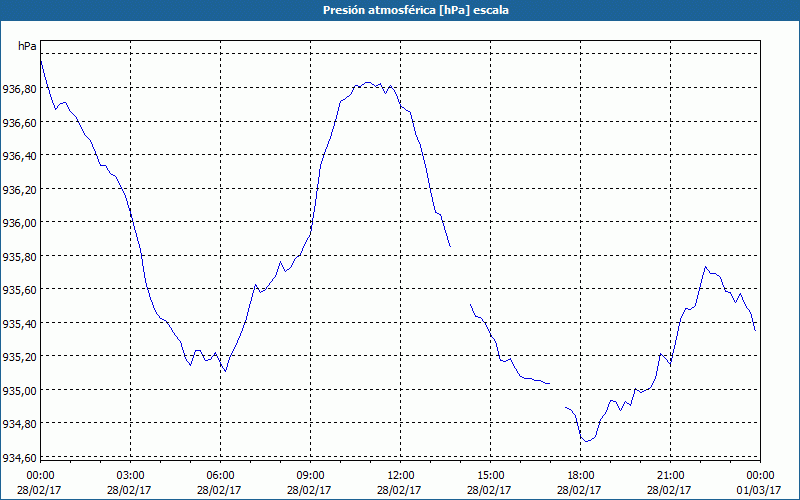Screen dimensions: 800x500
Task: Click the 935,40 axis value
Action: (x=20, y=323)
